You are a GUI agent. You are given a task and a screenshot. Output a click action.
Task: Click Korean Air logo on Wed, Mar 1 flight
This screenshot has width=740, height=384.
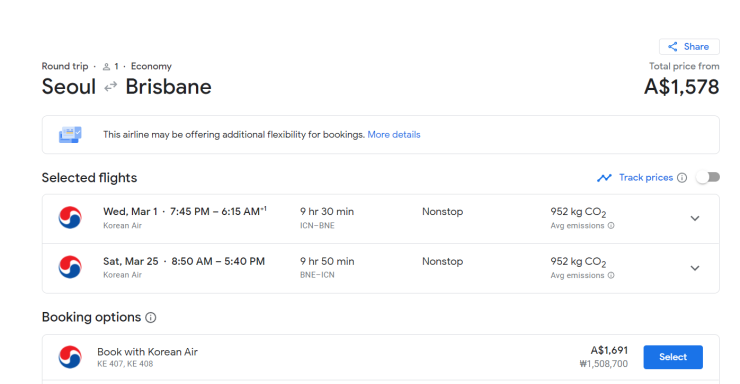coord(70,217)
